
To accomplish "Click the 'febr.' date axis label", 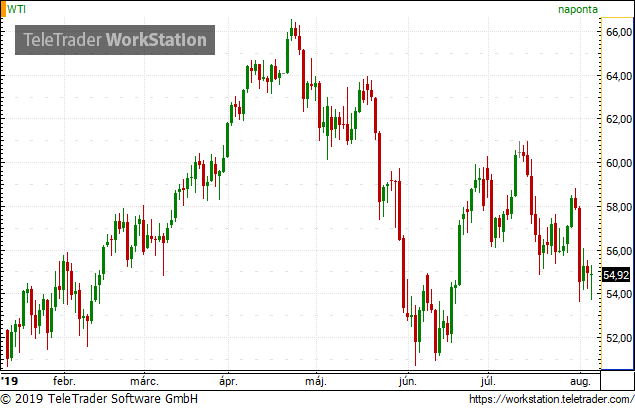I will [x=64, y=381].
